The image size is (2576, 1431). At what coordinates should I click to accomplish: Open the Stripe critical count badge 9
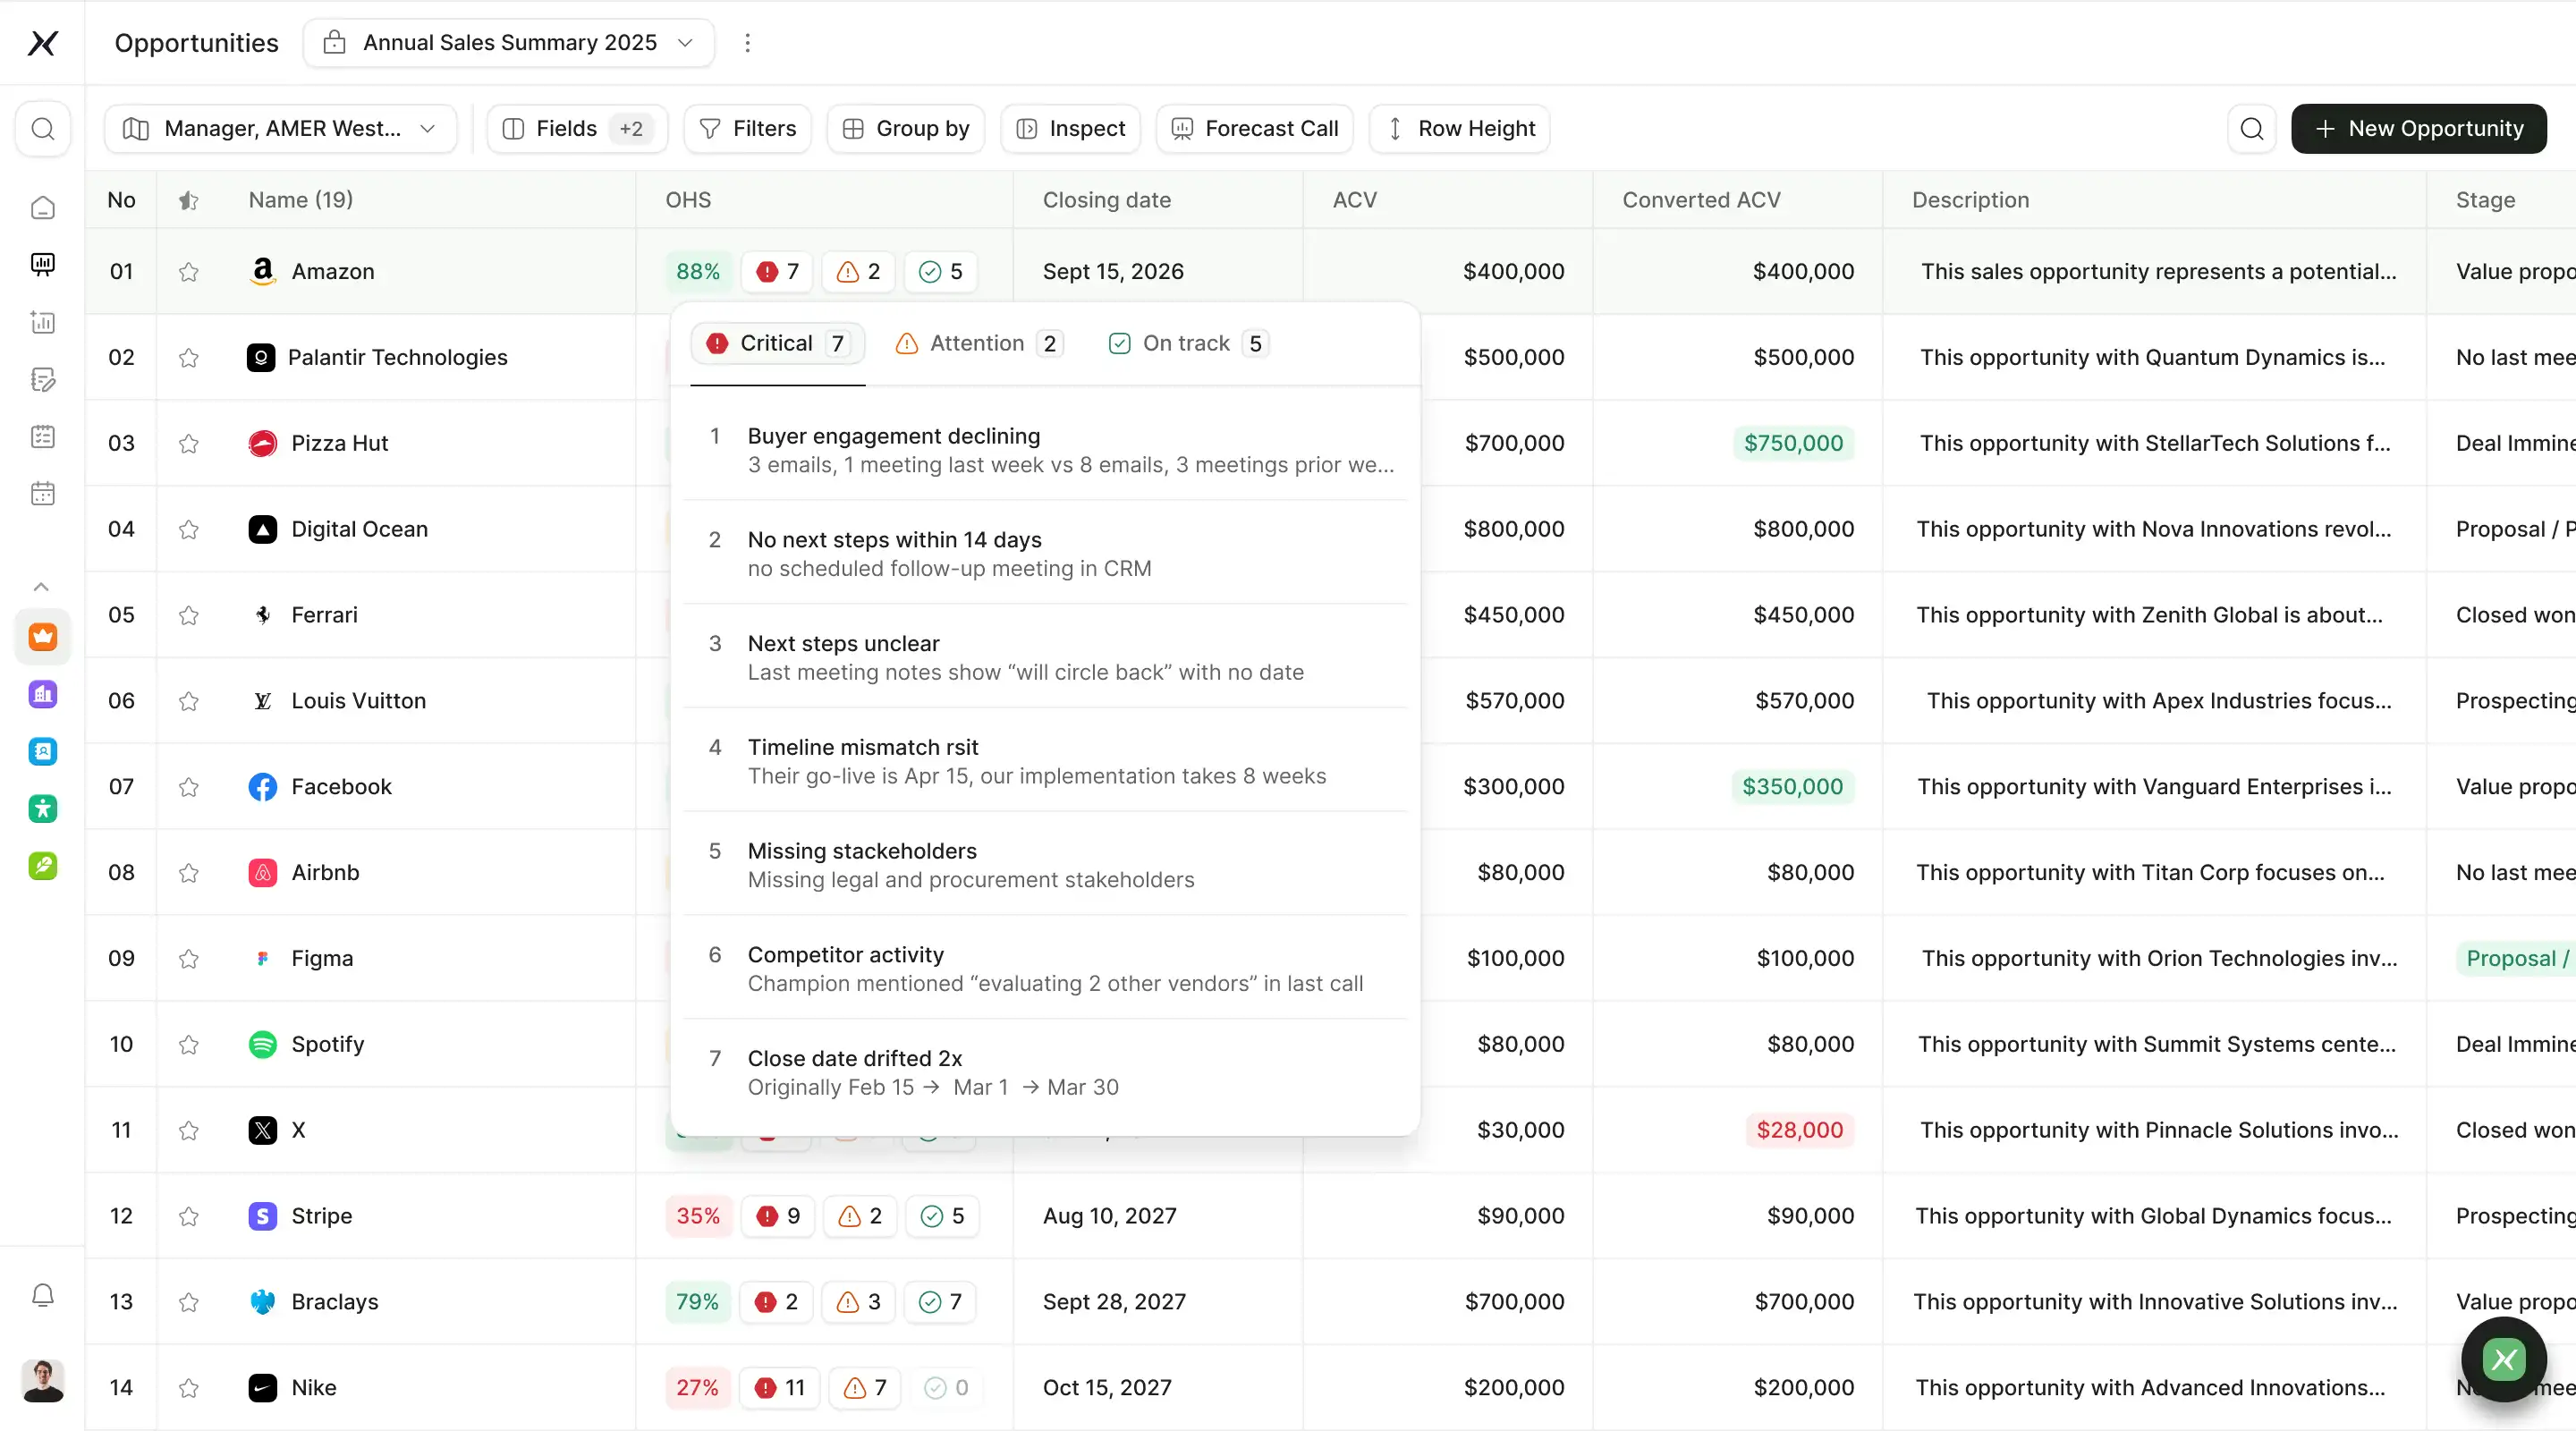[x=778, y=1216]
